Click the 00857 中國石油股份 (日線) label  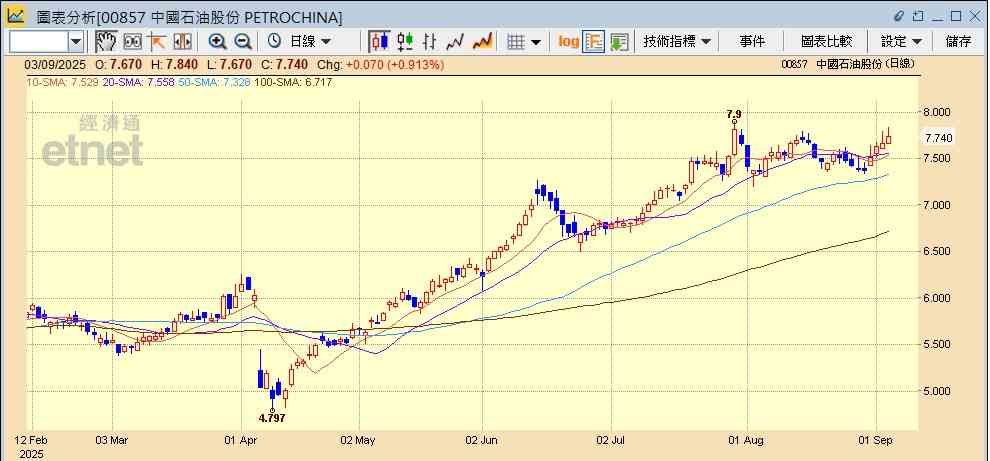tap(847, 64)
